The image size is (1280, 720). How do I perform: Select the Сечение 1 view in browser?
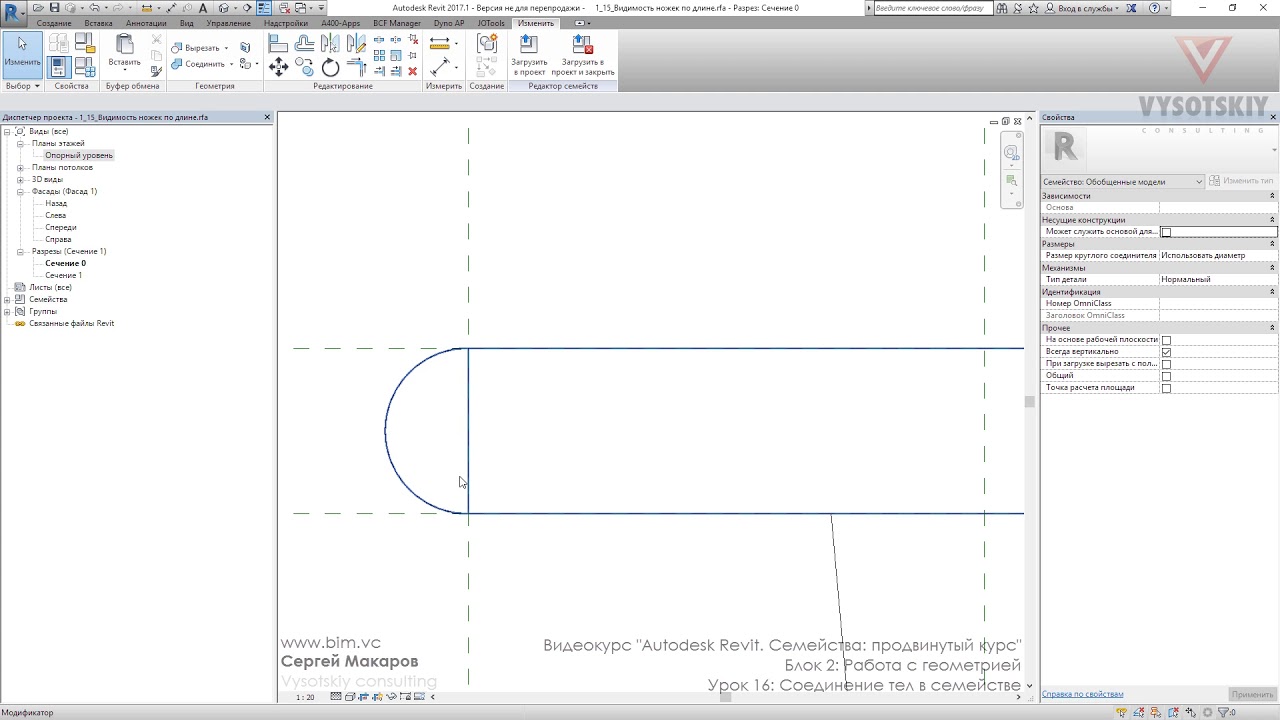click(63, 276)
